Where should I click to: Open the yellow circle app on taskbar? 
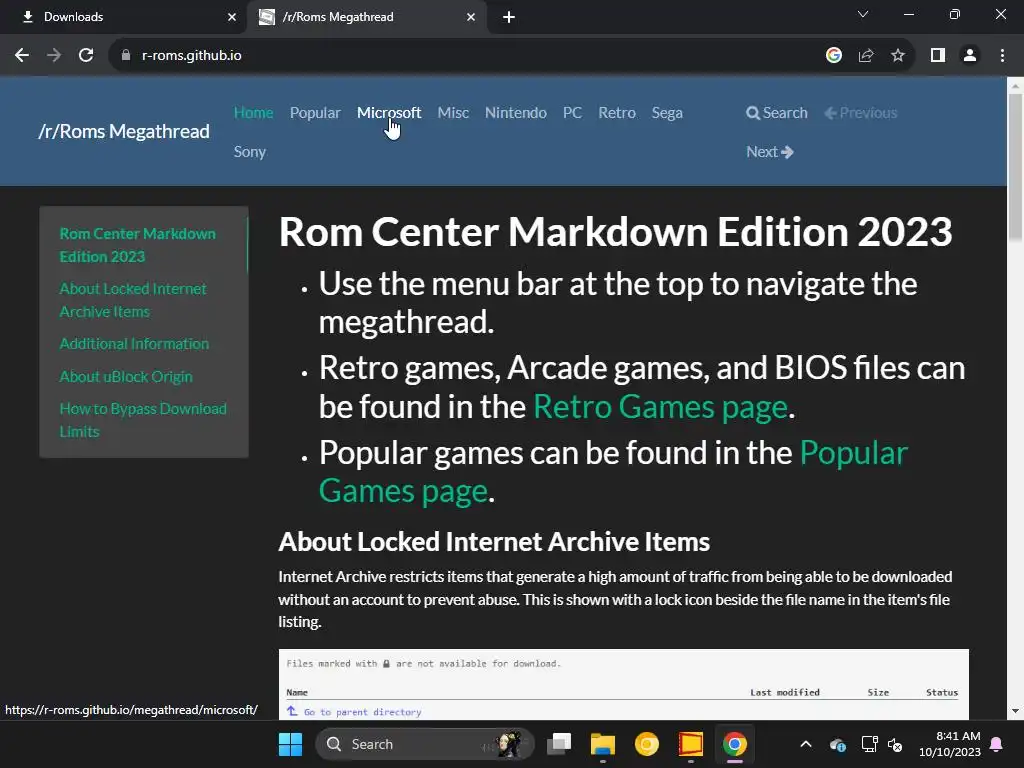[x=647, y=744]
